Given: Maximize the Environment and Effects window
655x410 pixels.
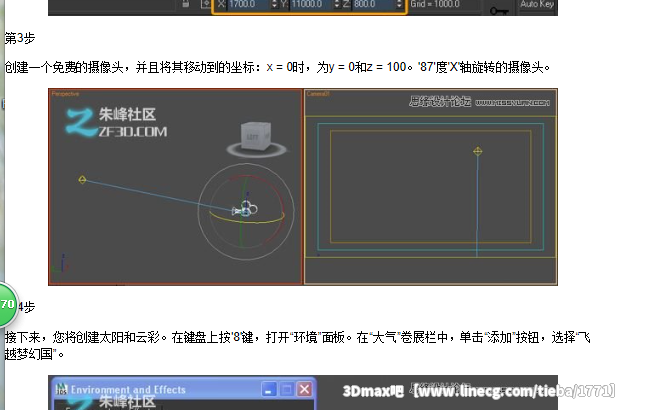Looking at the screenshot, I should coord(287,390).
